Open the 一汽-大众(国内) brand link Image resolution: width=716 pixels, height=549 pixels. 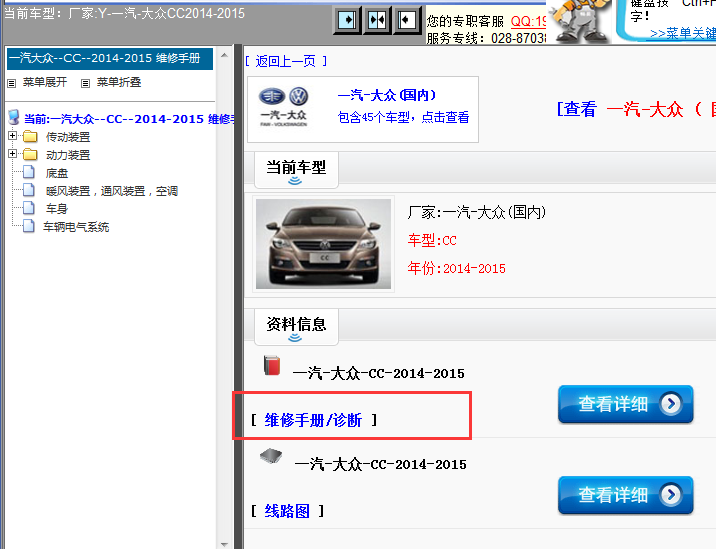coord(387,95)
